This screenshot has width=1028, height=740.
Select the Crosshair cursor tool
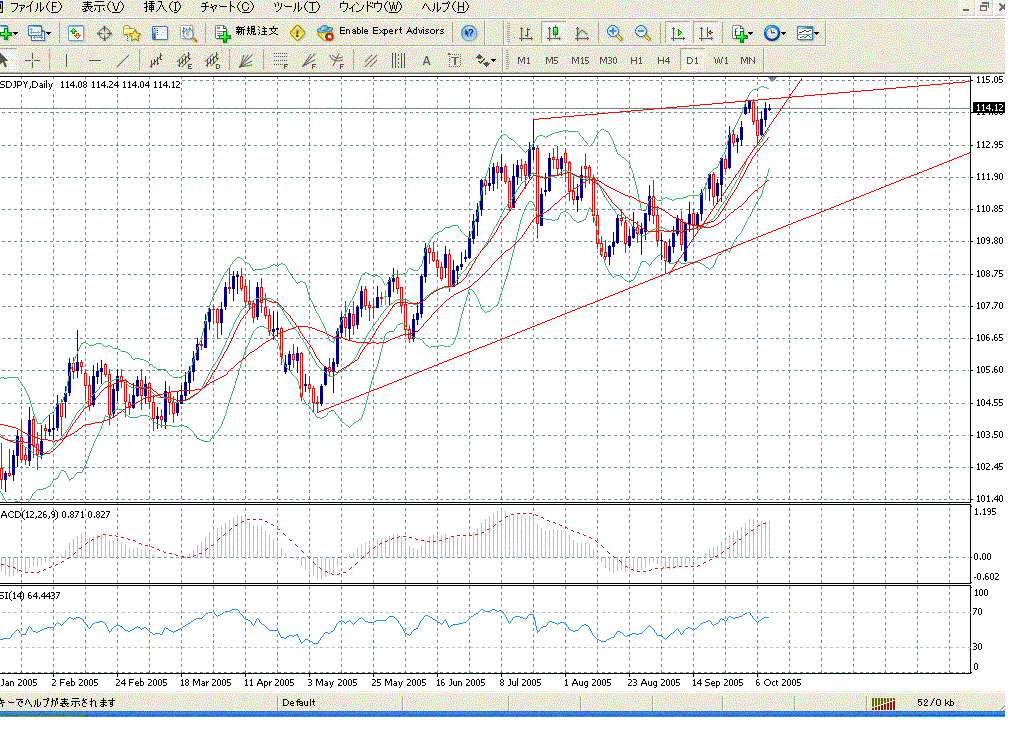click(33, 61)
